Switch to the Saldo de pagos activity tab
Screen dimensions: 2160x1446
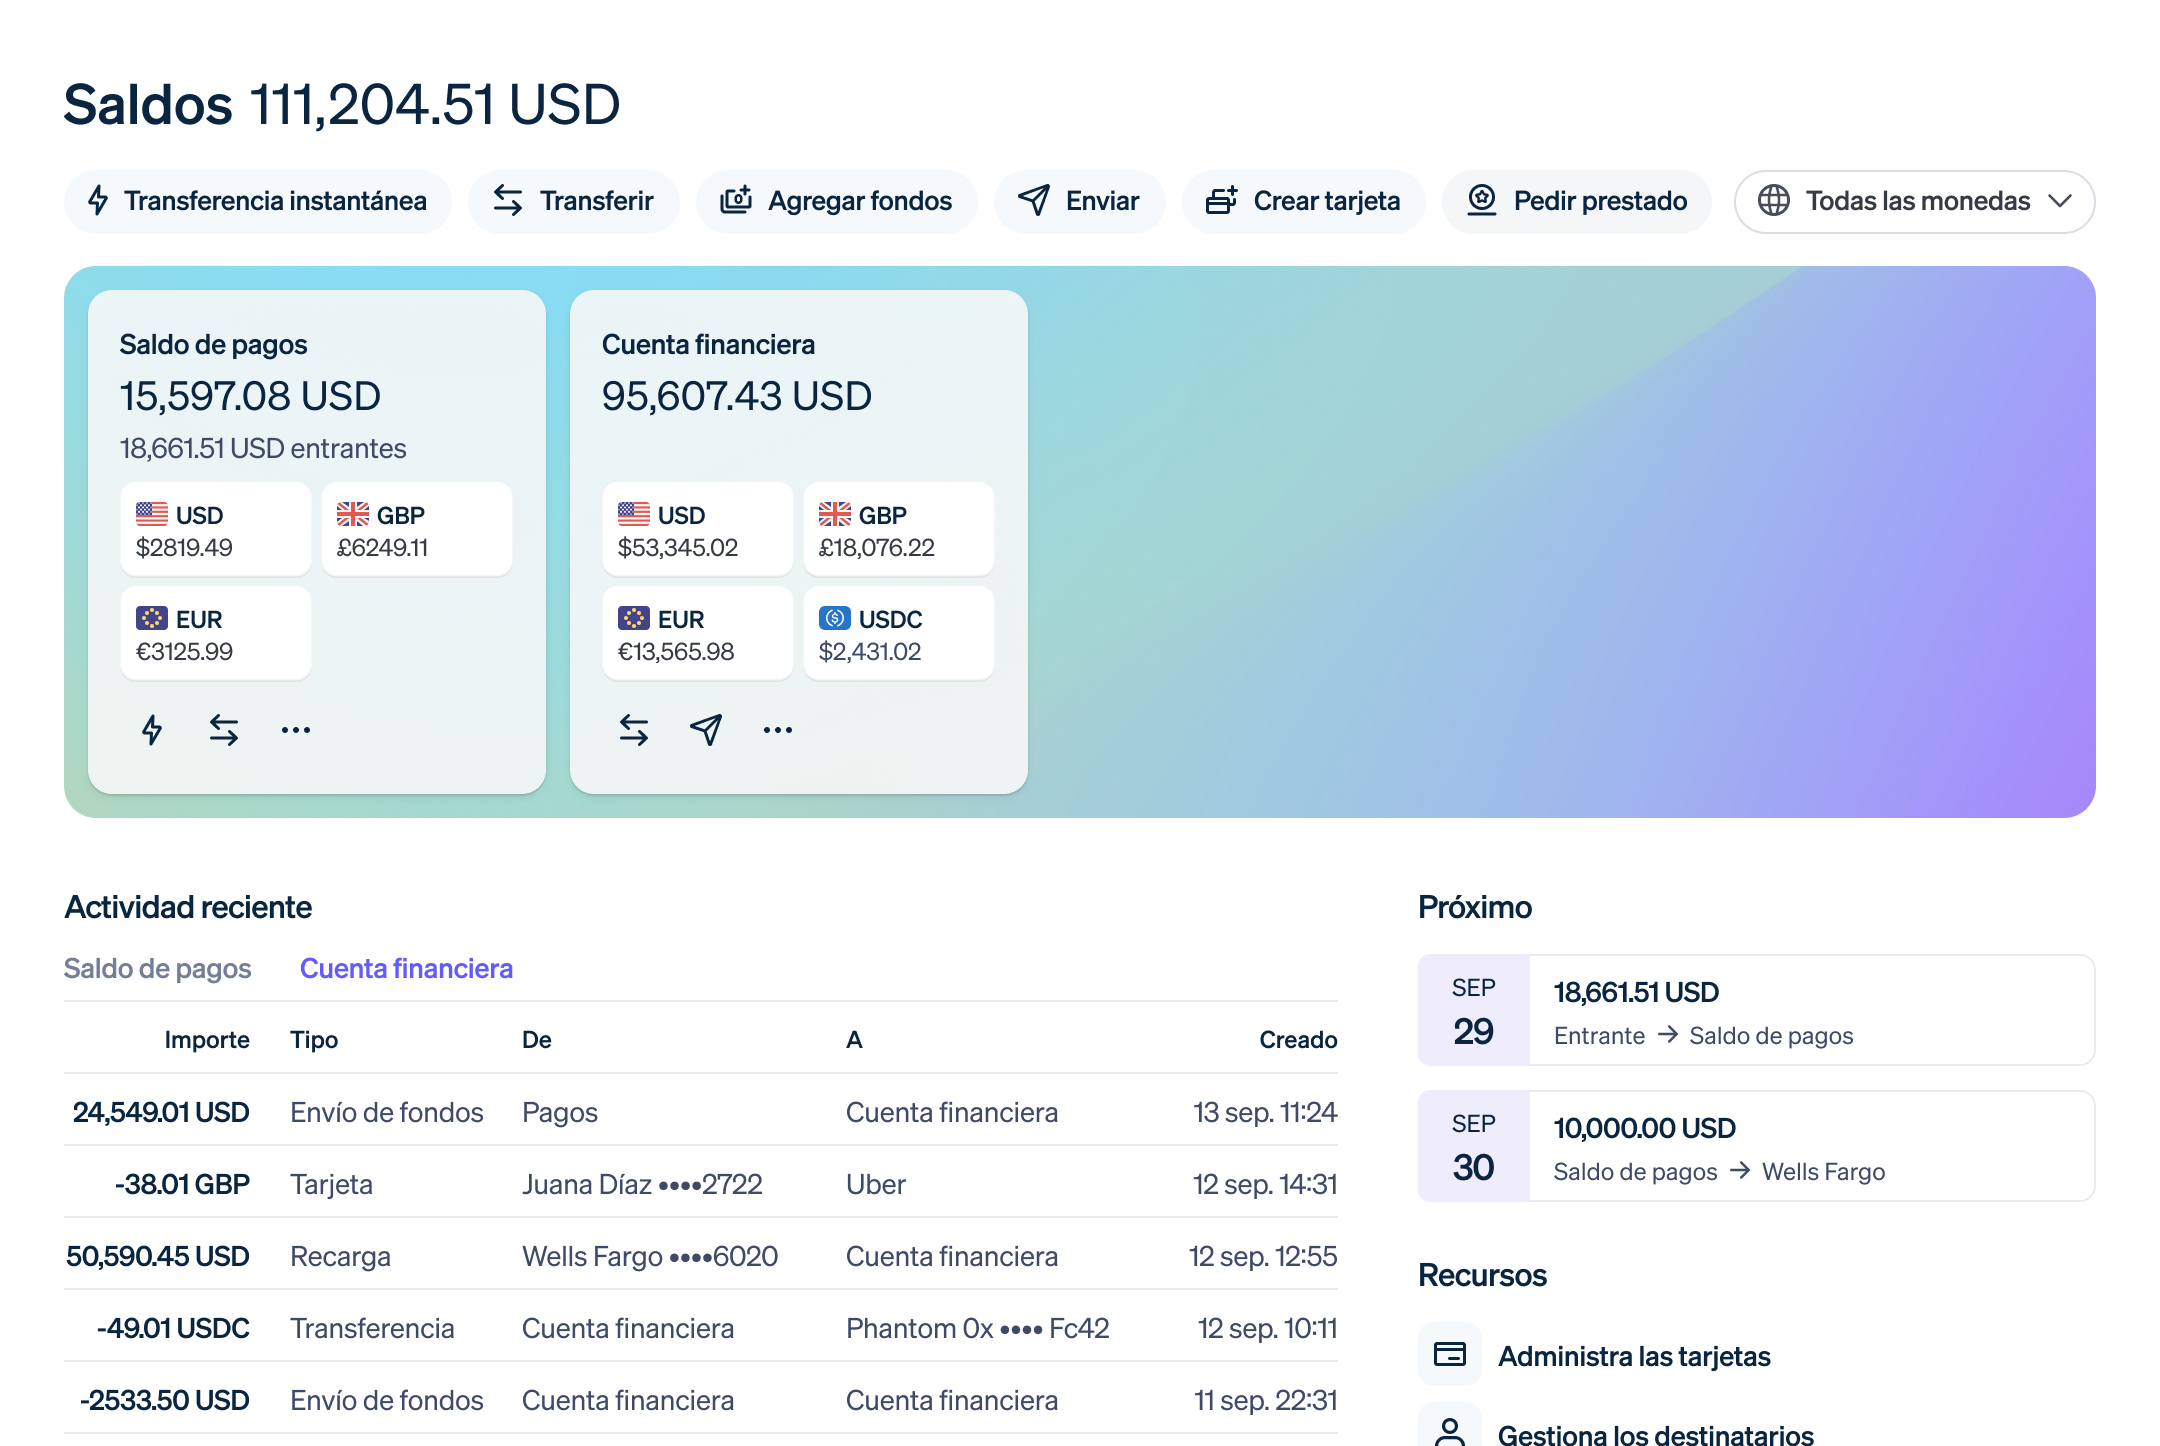point(158,968)
